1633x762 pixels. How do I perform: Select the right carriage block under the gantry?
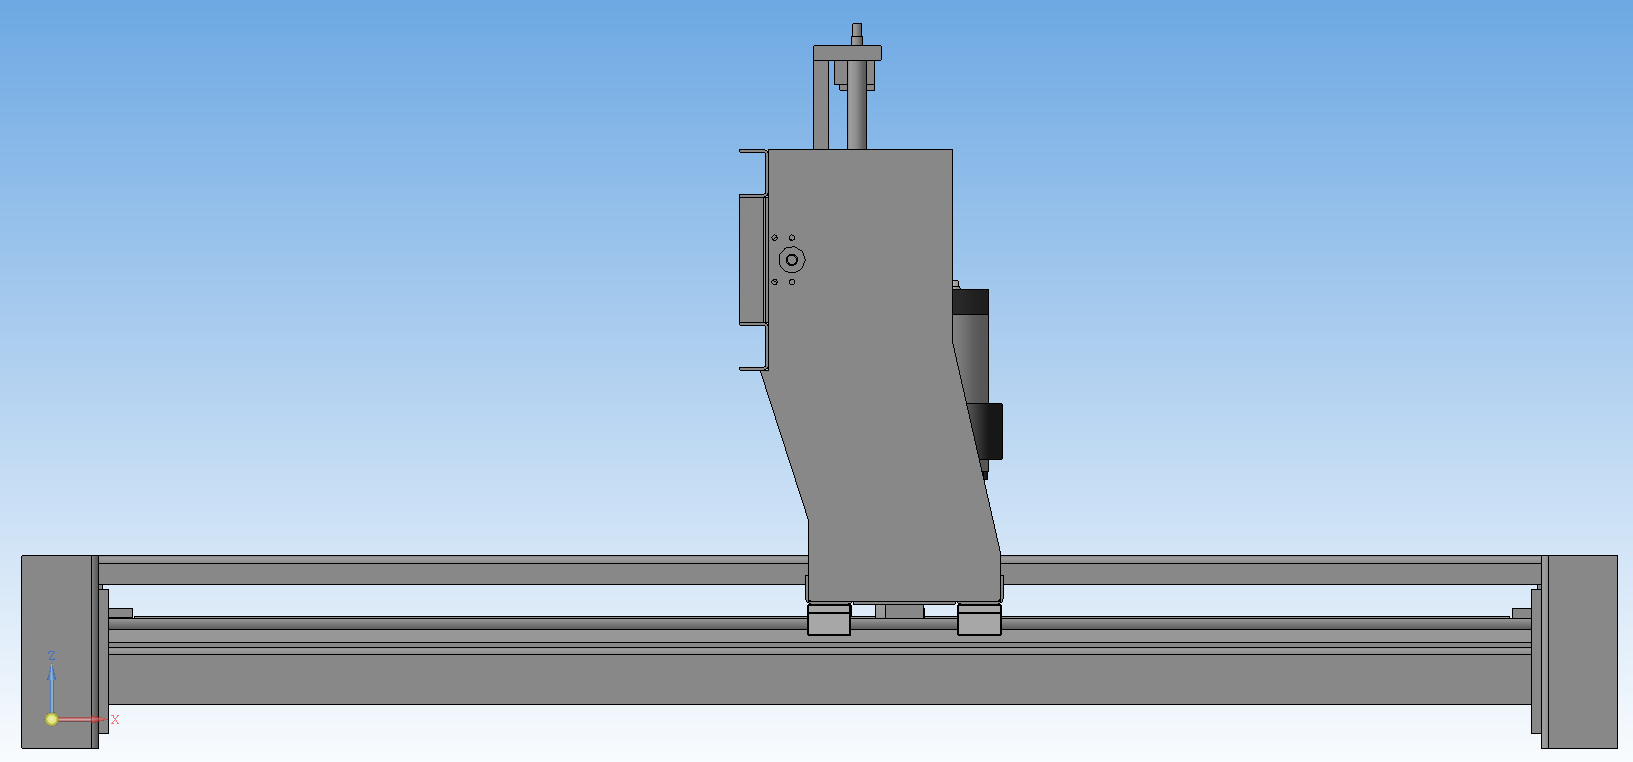(x=979, y=620)
